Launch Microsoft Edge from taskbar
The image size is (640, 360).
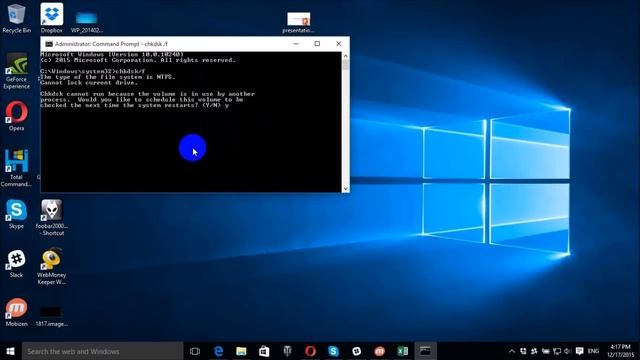[x=218, y=351]
